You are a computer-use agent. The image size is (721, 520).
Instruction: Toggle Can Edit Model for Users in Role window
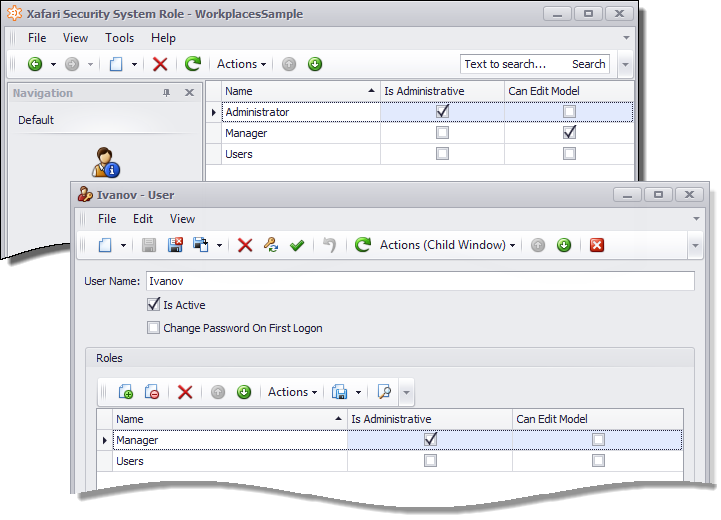pyautogui.click(x=569, y=154)
